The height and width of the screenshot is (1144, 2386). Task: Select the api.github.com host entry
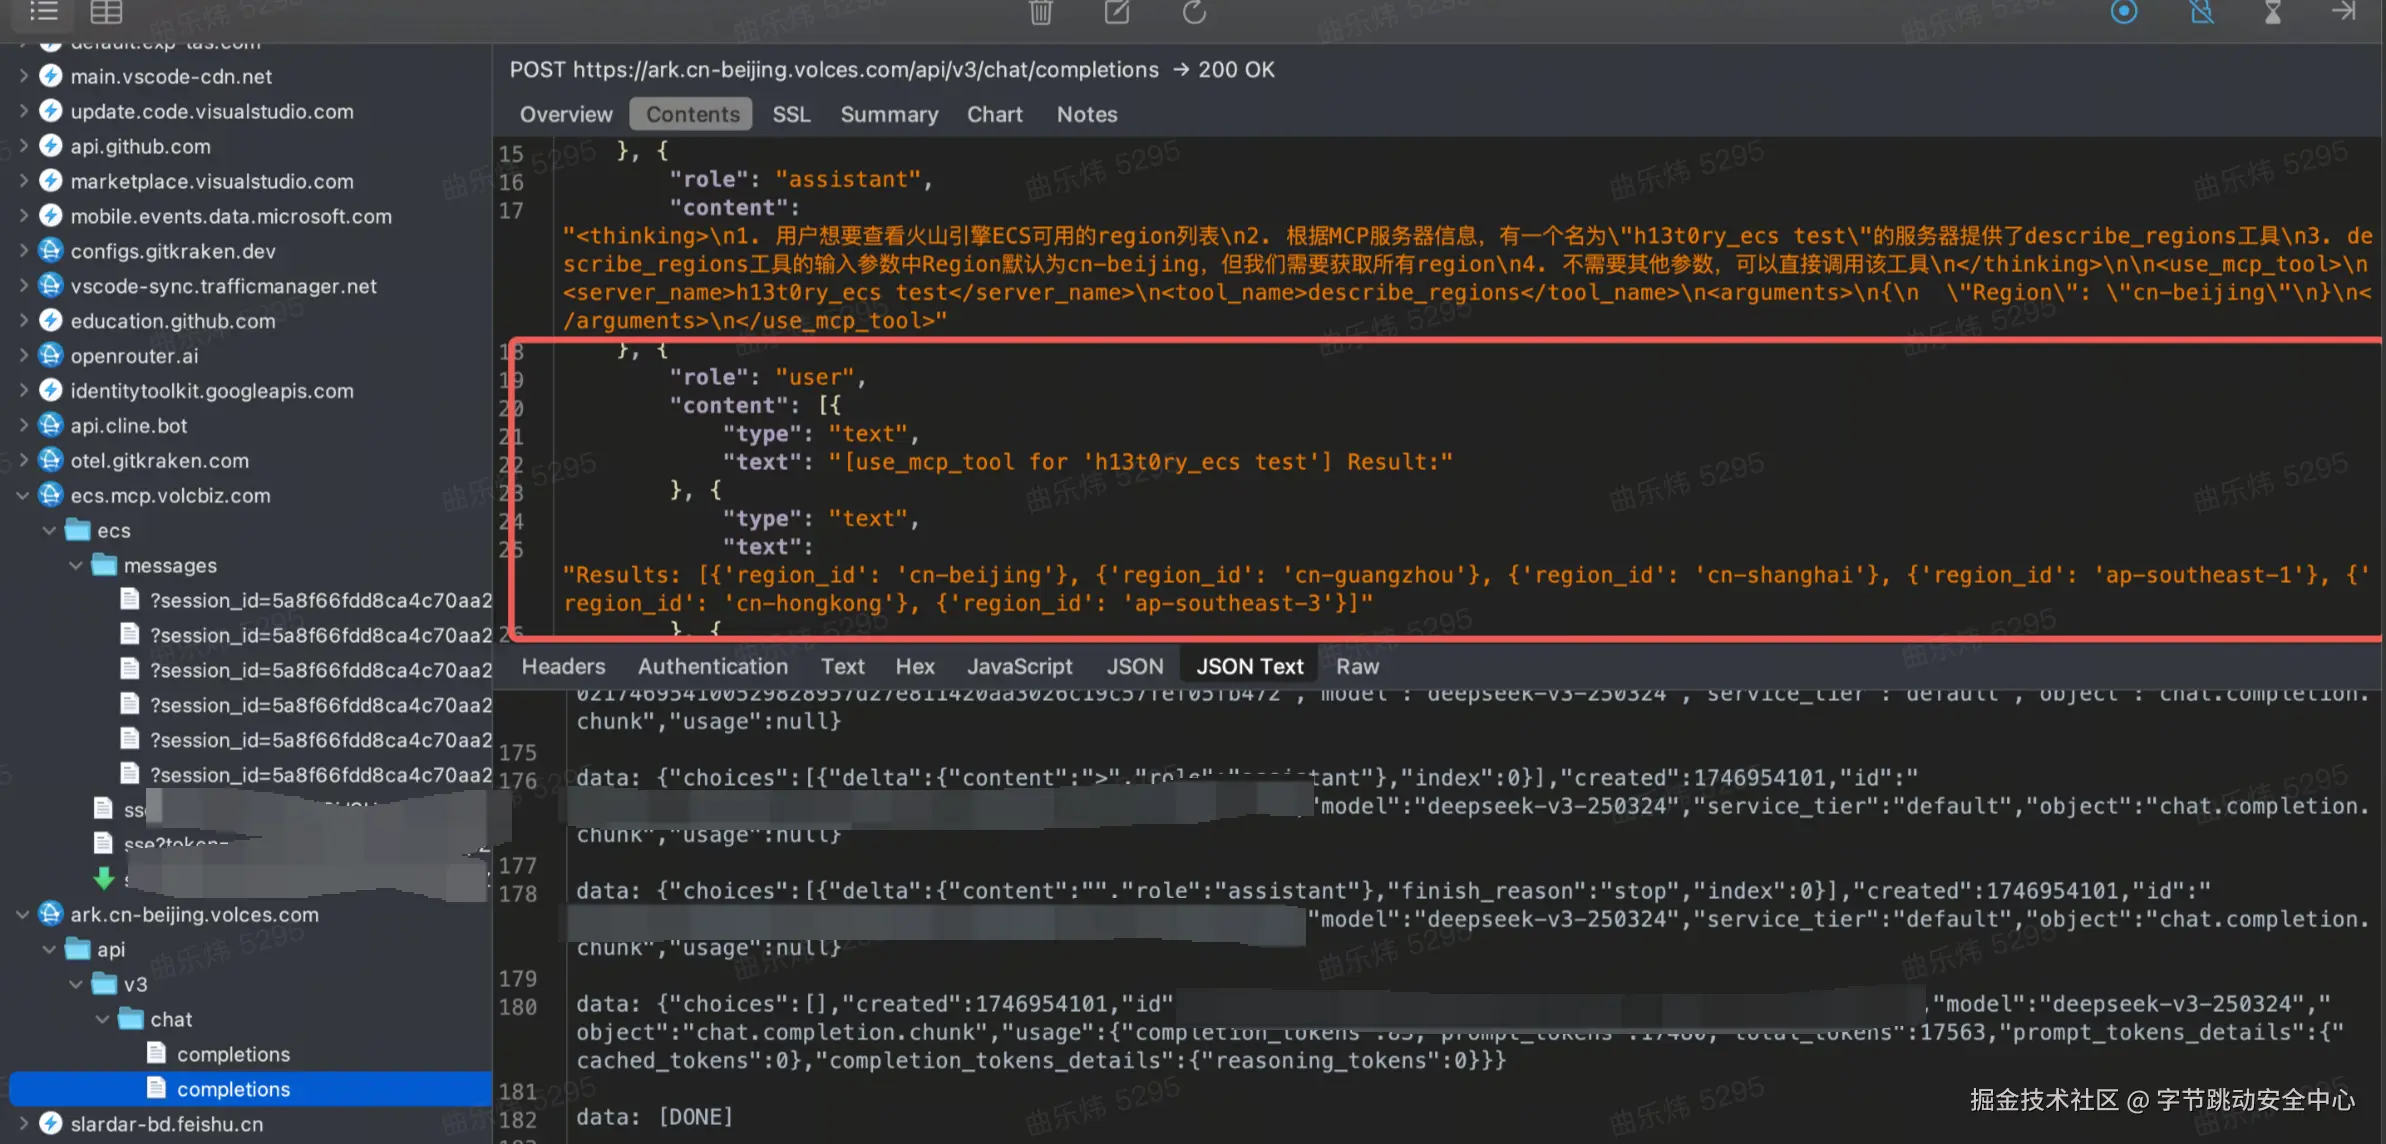click(x=140, y=147)
